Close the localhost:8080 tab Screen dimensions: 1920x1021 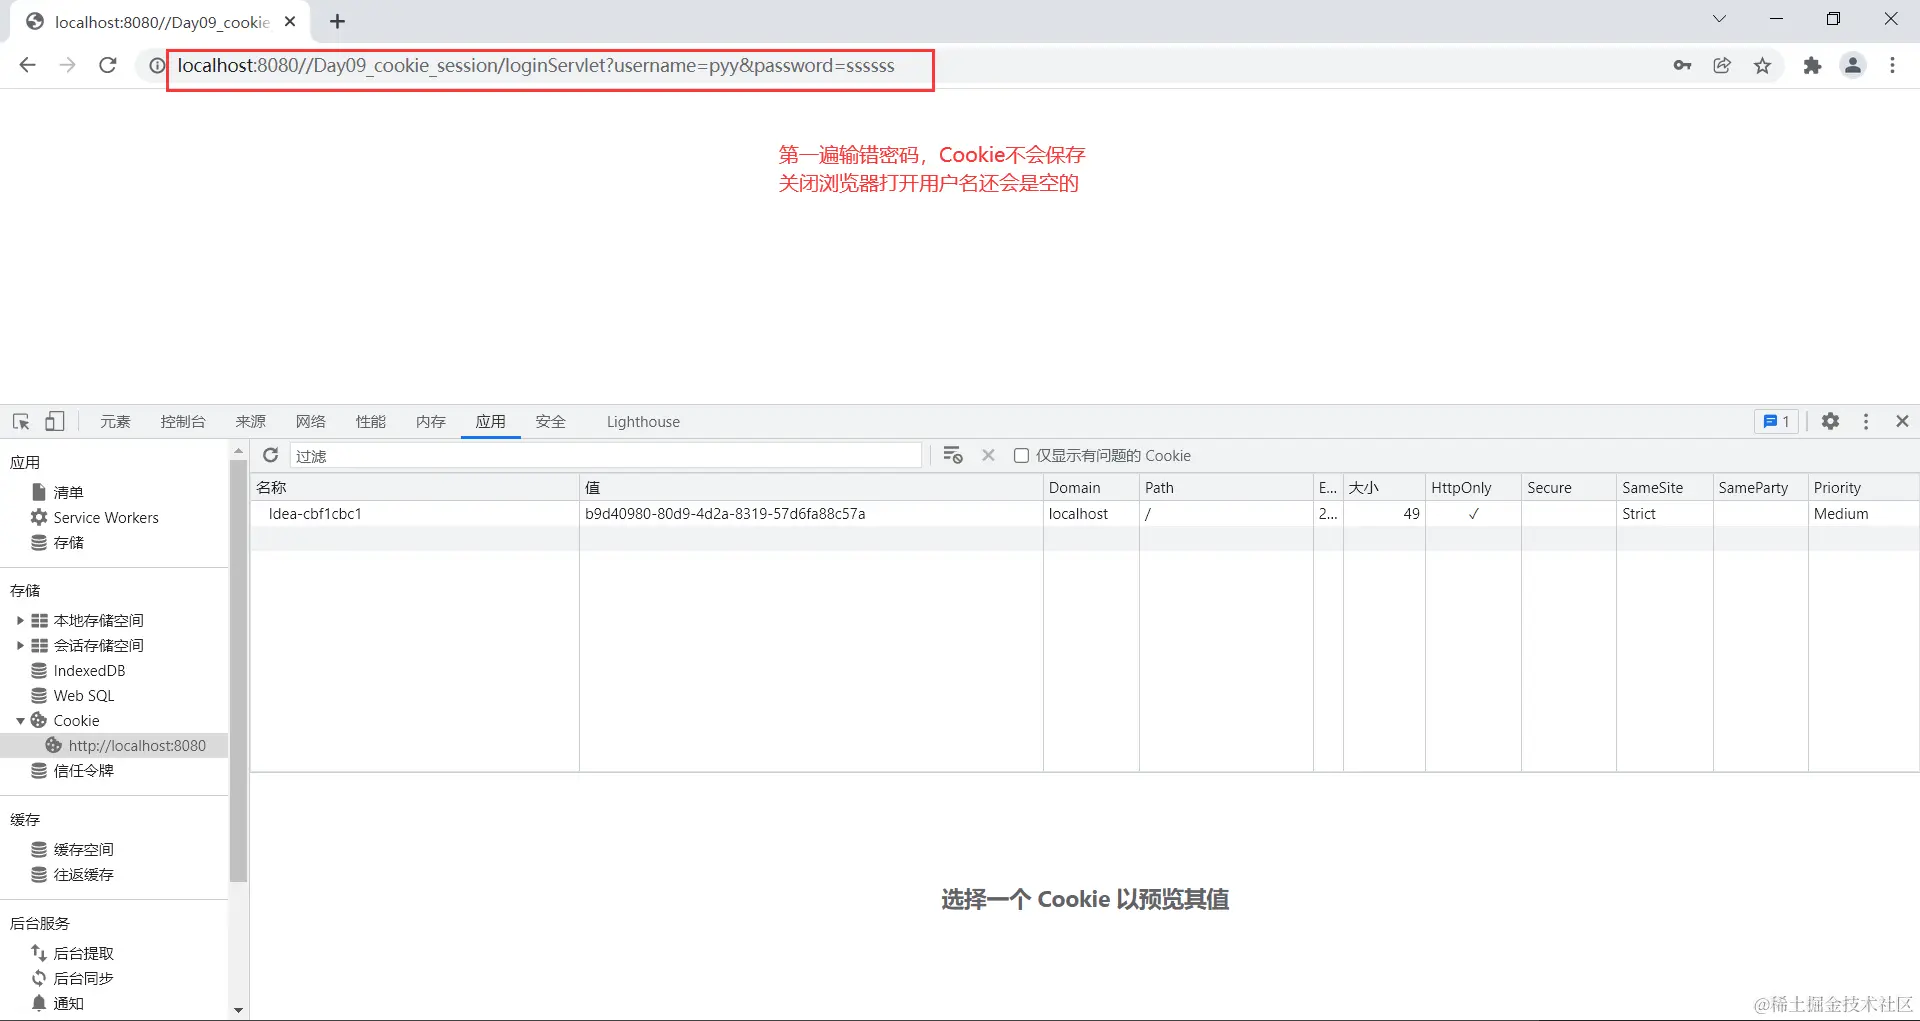290,21
